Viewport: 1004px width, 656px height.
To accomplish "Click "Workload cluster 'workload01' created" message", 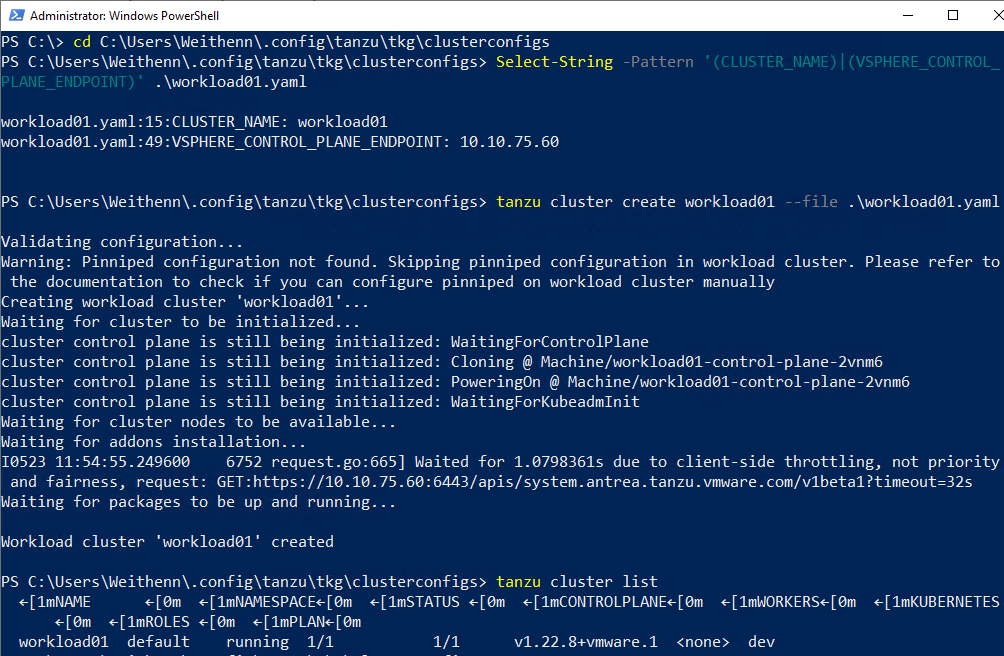I will (167, 542).
